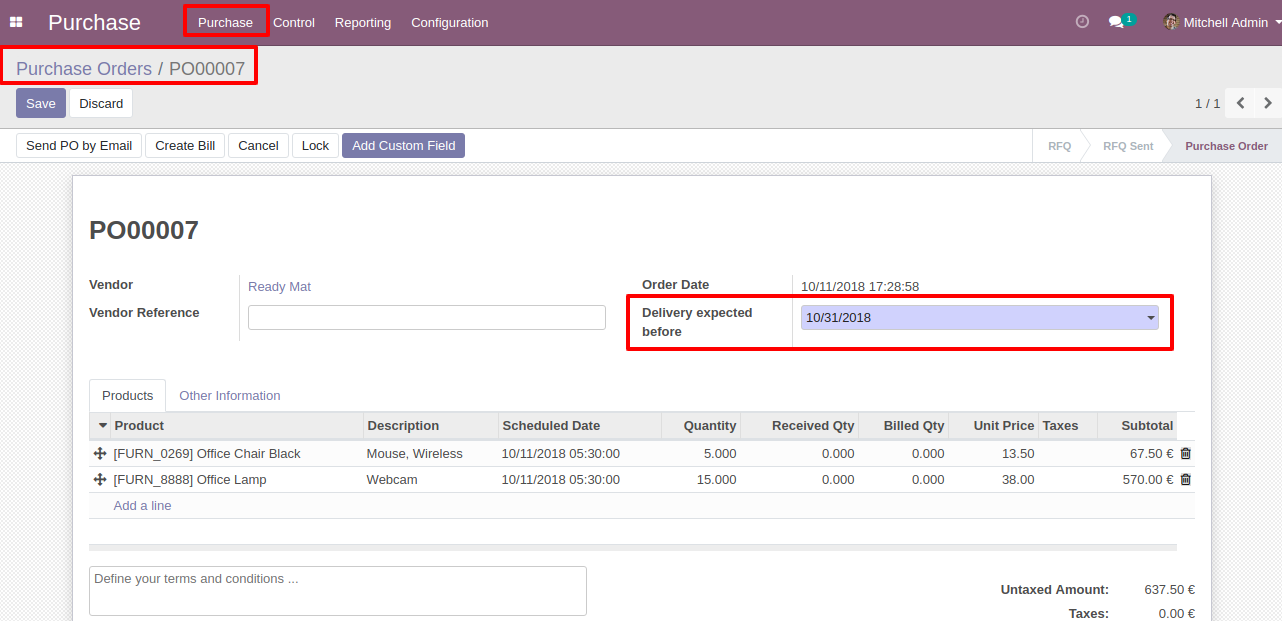
Task: Click Add Custom Field button
Action: click(404, 146)
